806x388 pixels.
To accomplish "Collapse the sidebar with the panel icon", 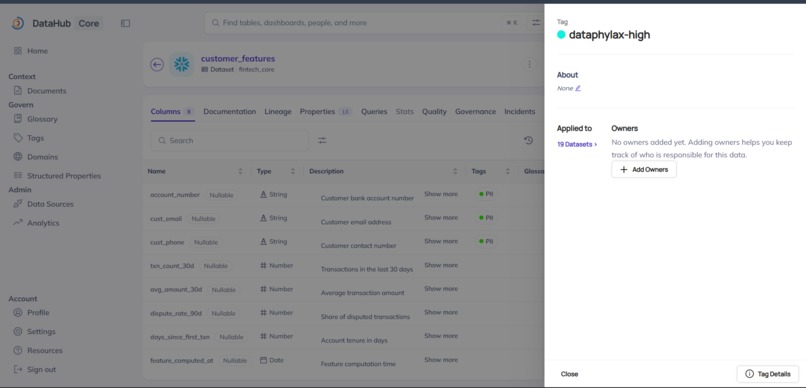I will [x=125, y=23].
